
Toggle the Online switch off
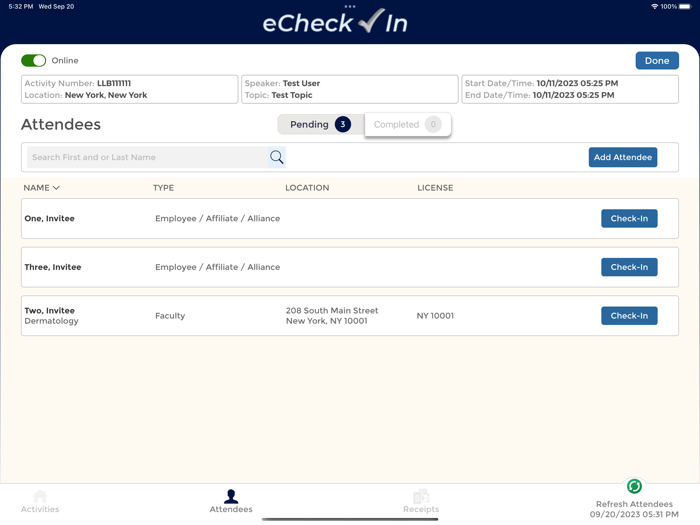pyautogui.click(x=33, y=60)
